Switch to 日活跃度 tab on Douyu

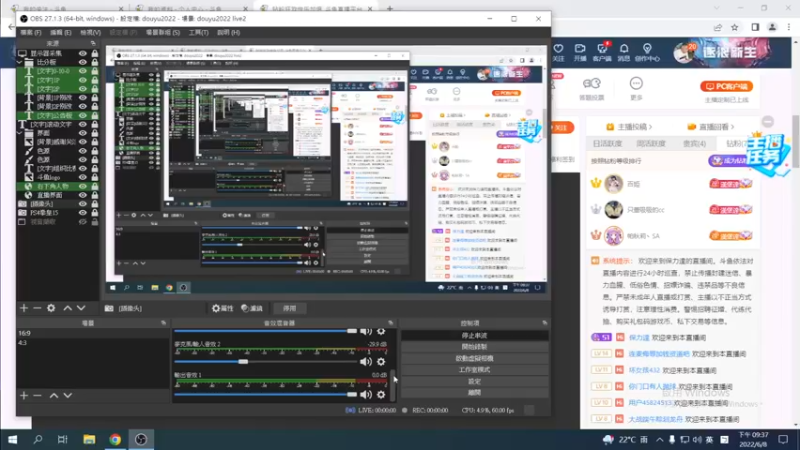[x=607, y=144]
